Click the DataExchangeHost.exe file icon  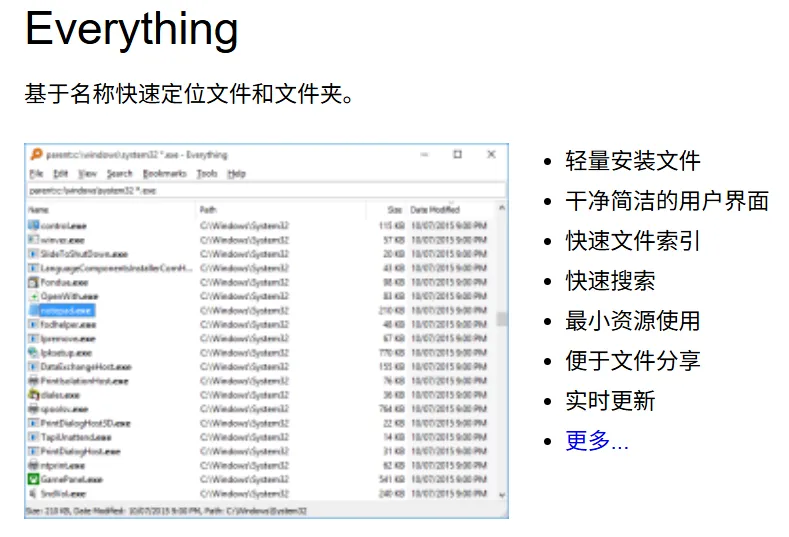pyautogui.click(x=33, y=366)
